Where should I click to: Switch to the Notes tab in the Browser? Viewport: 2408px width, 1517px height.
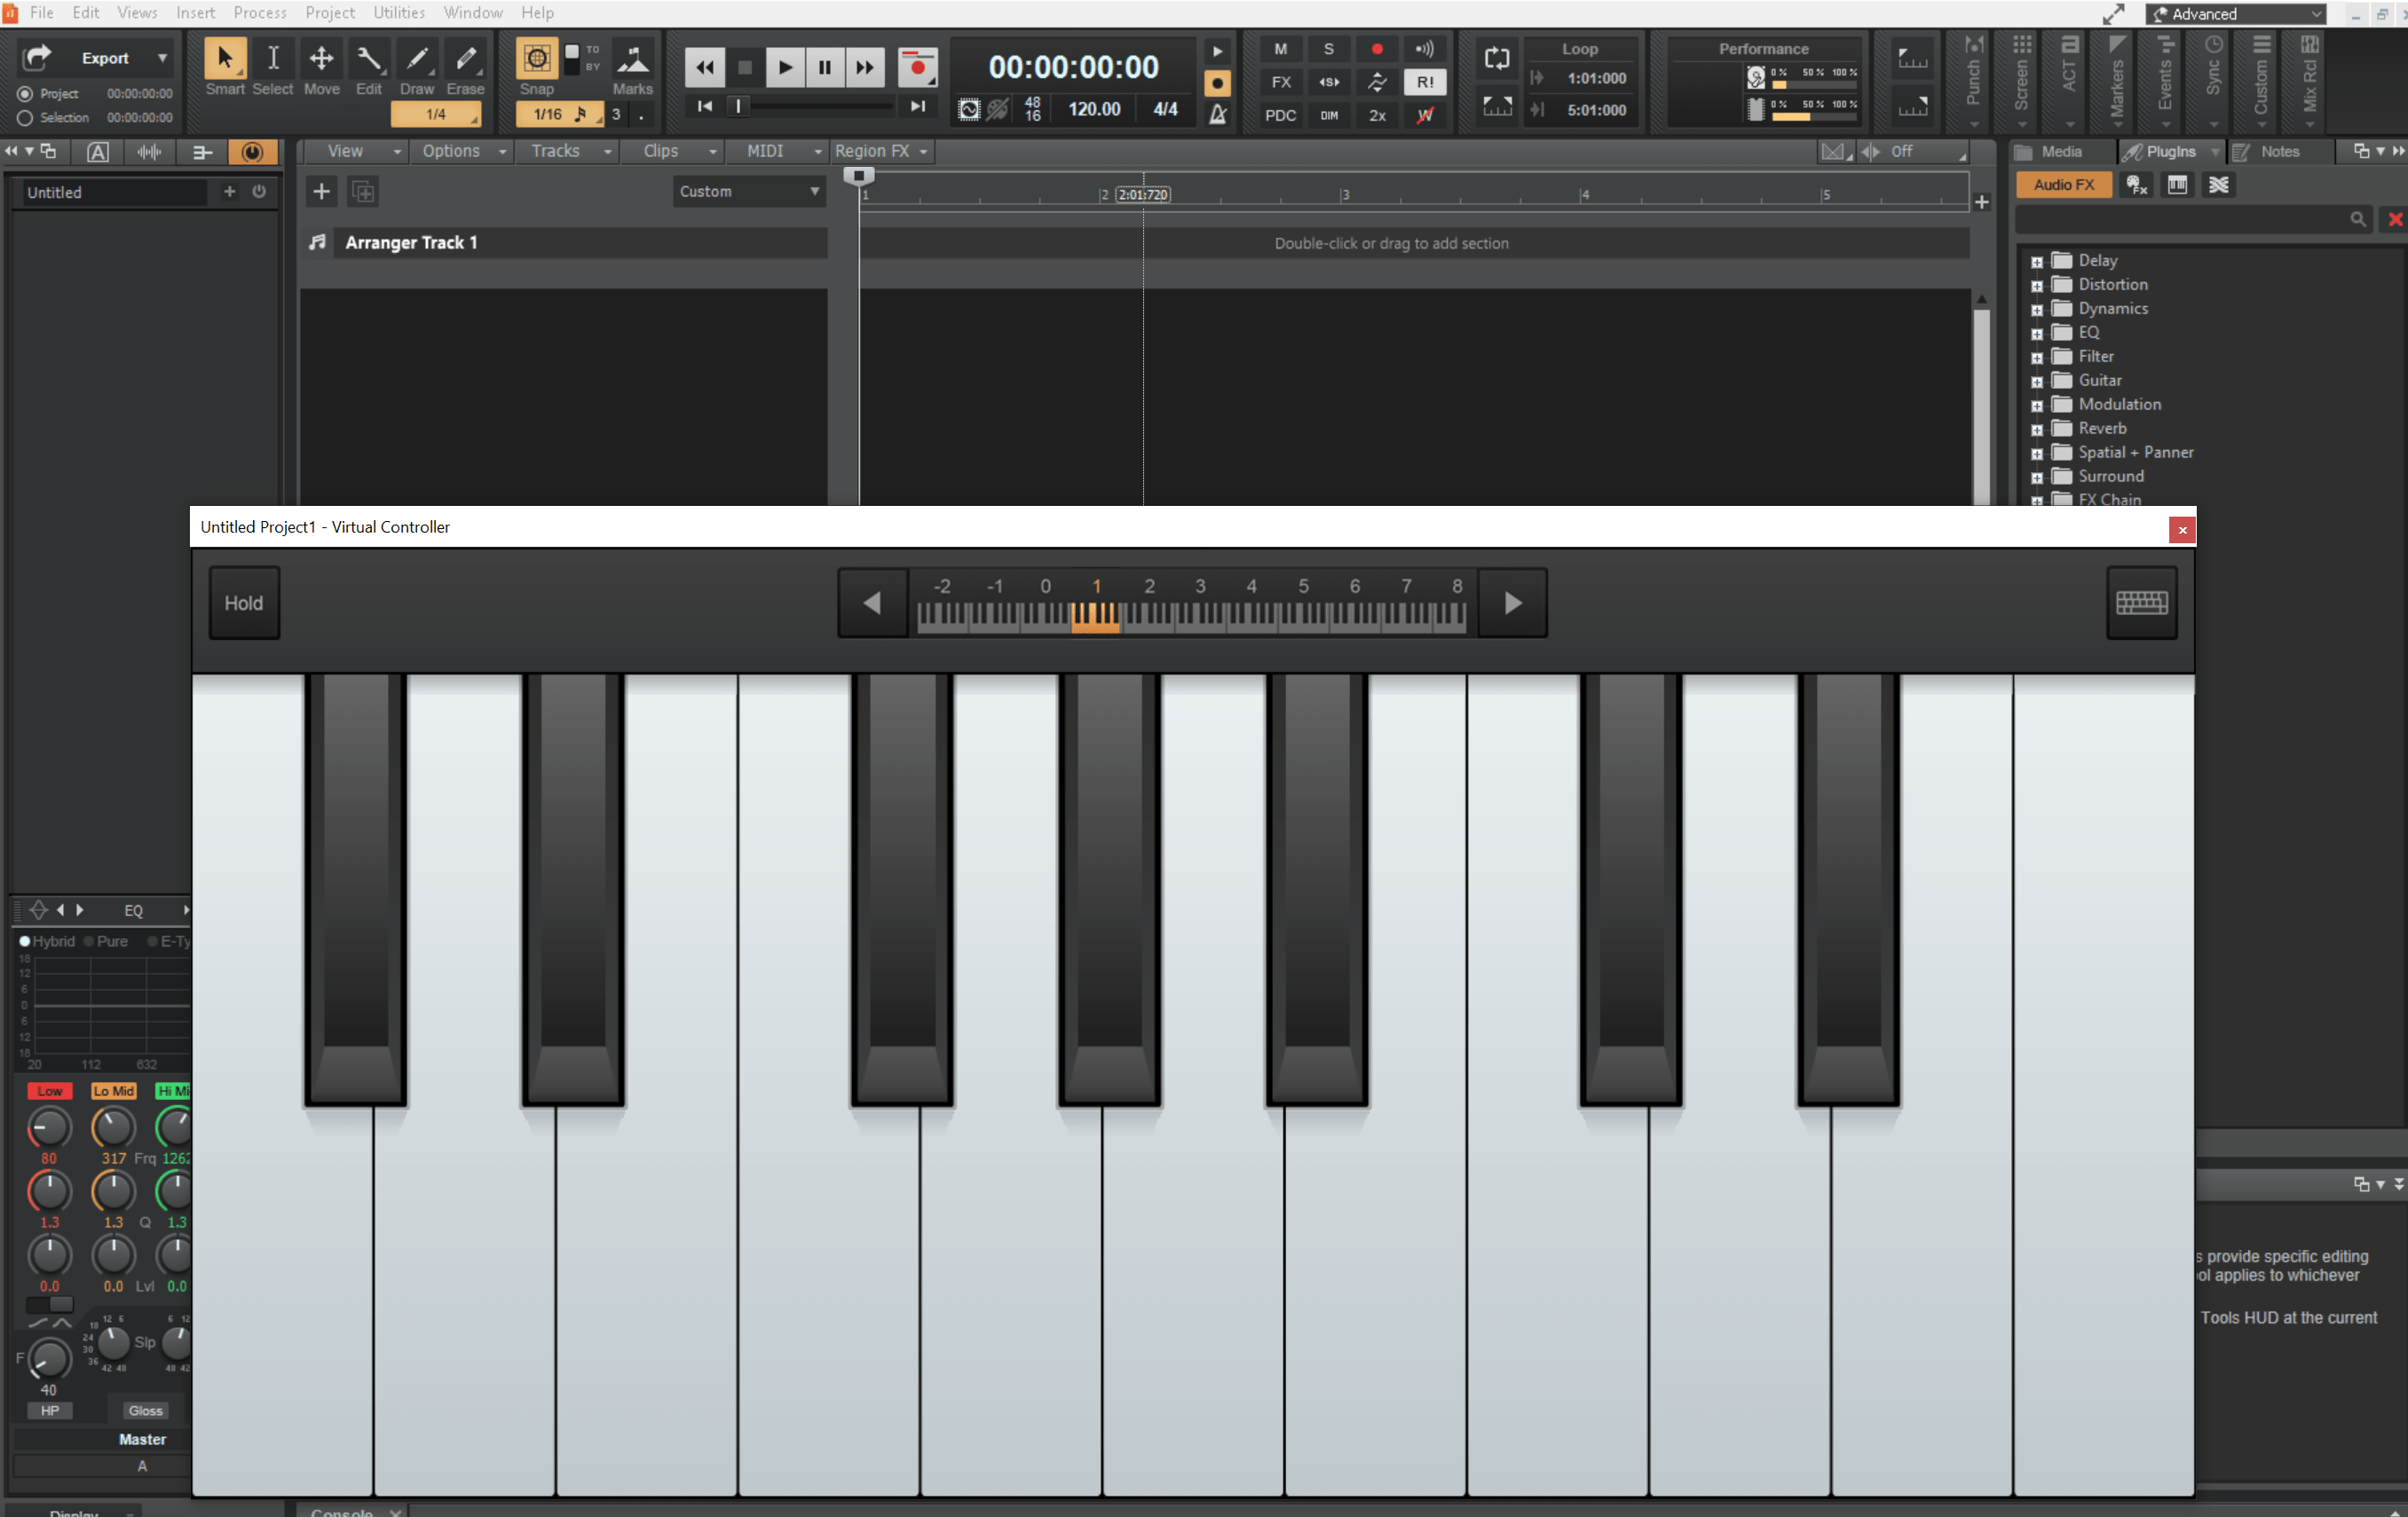pyautogui.click(x=2280, y=151)
